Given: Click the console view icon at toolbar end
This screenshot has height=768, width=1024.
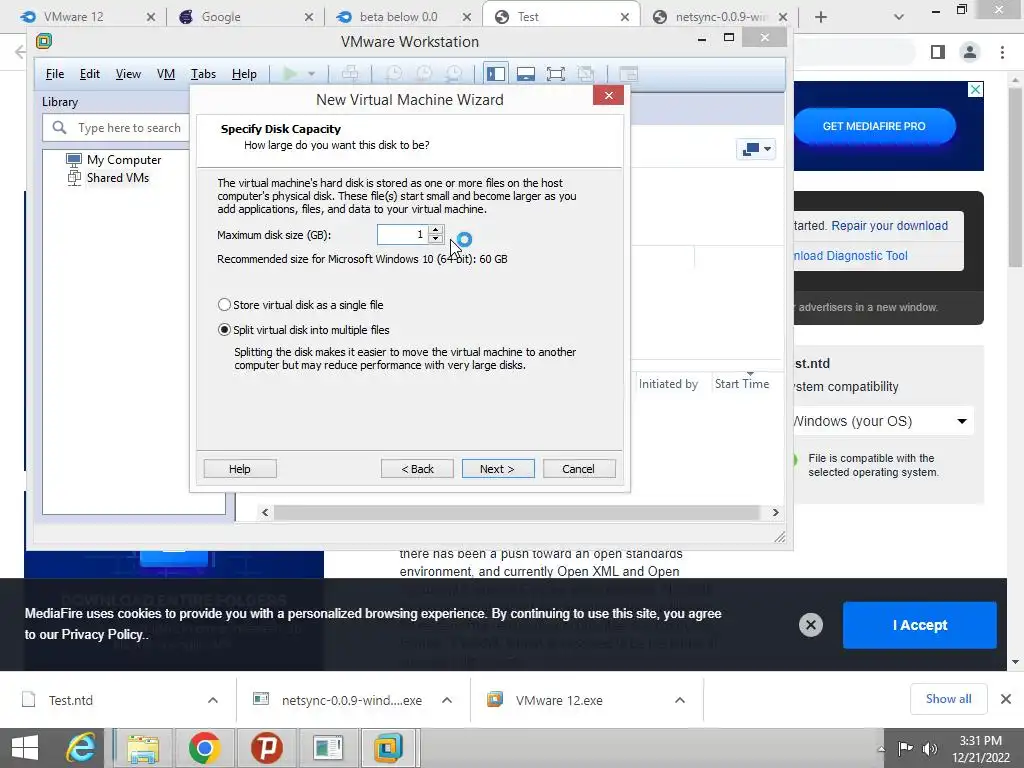Looking at the screenshot, I should tap(628, 74).
